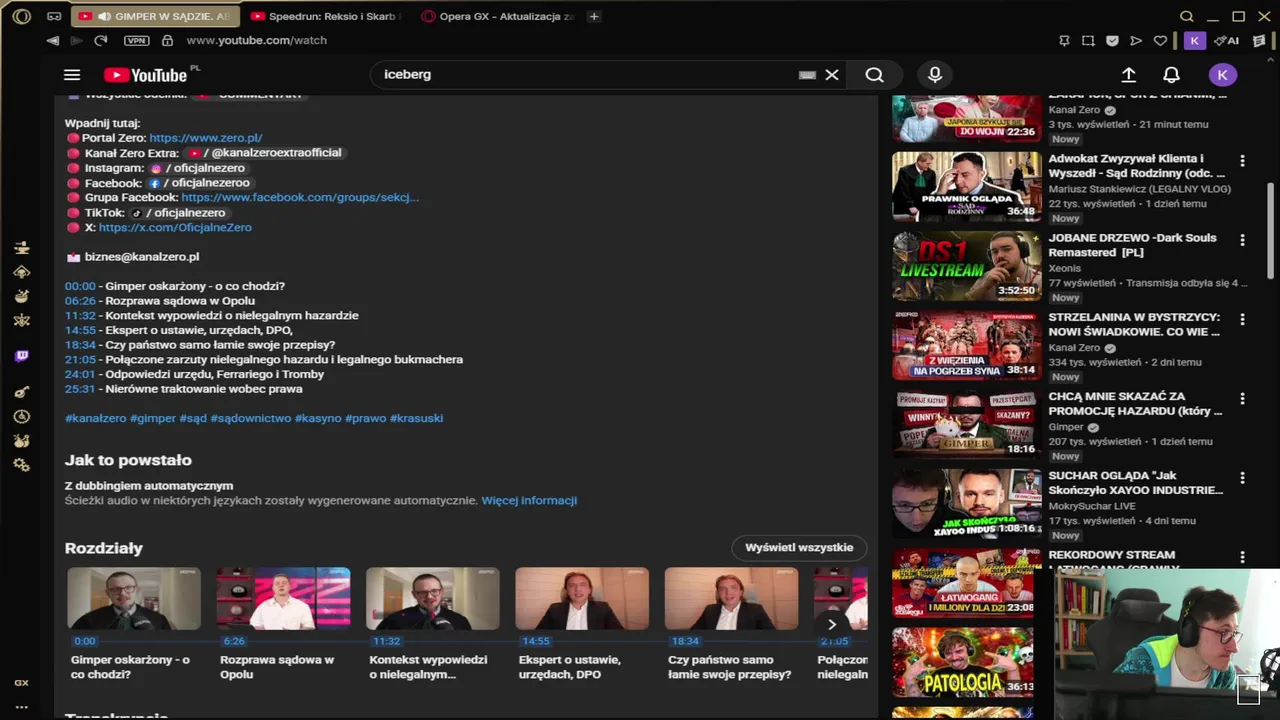1280x720 pixels.
Task: Open the GX sidebar button
Action: (x=22, y=683)
